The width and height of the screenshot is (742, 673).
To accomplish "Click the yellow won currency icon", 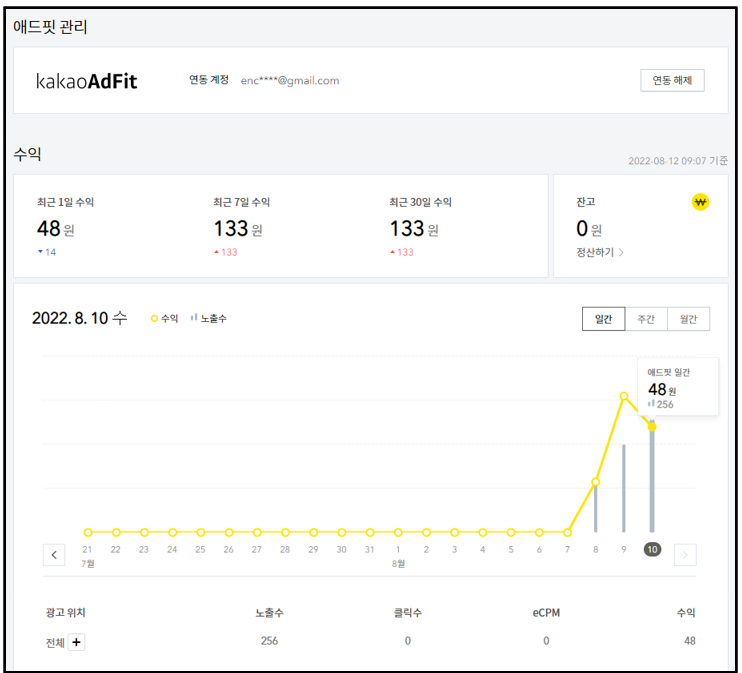I will 700,203.
